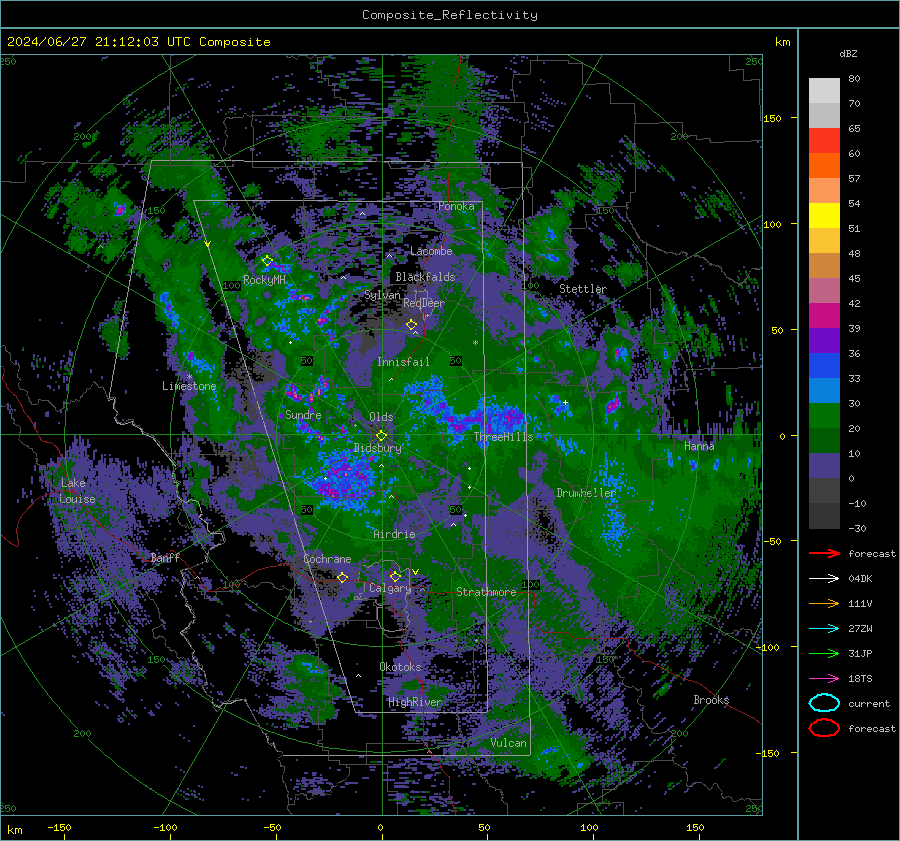The image size is (900, 841).
Task: Click the red swatch in the dBZ scale
Action: pos(824,141)
